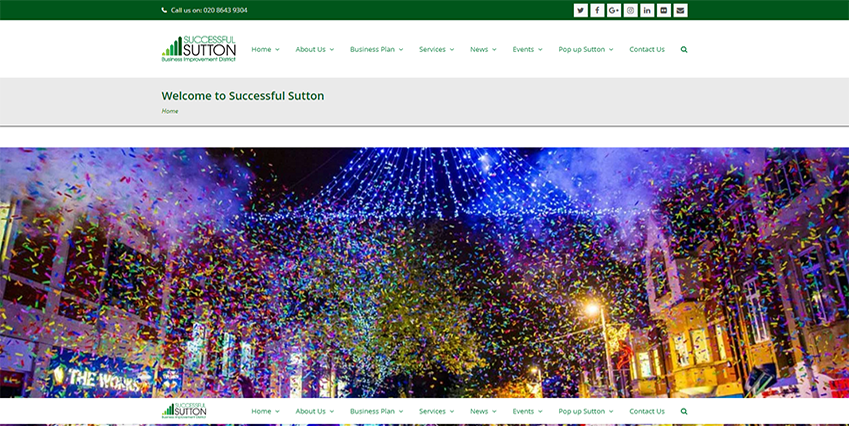Click the Successful Sutton logo in the top header

[x=199, y=49]
